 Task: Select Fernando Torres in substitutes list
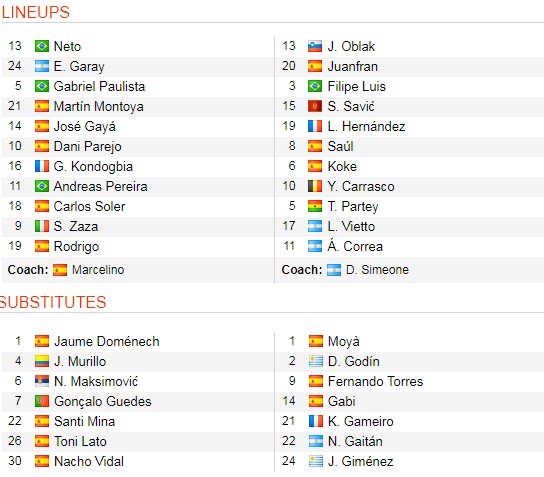[x=375, y=381]
